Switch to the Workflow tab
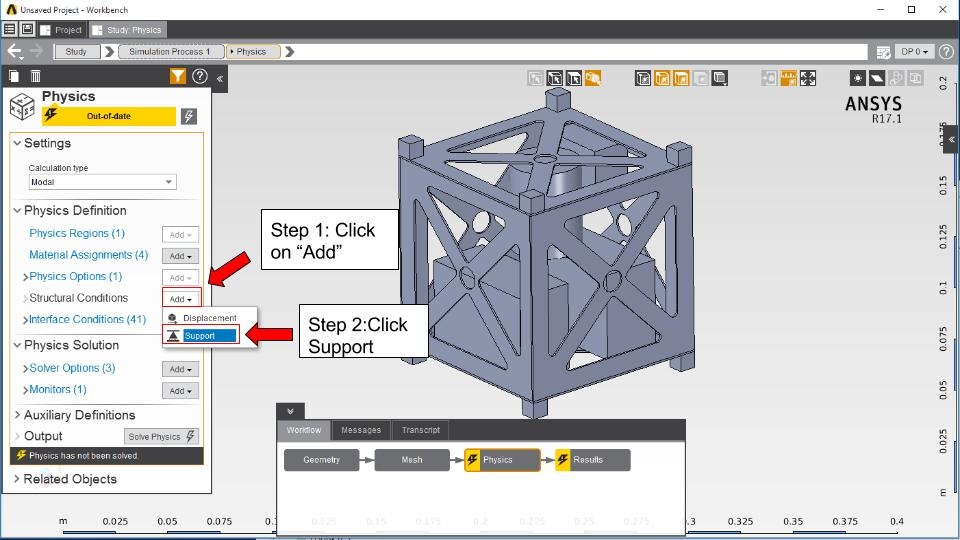The image size is (960, 540). [x=304, y=430]
